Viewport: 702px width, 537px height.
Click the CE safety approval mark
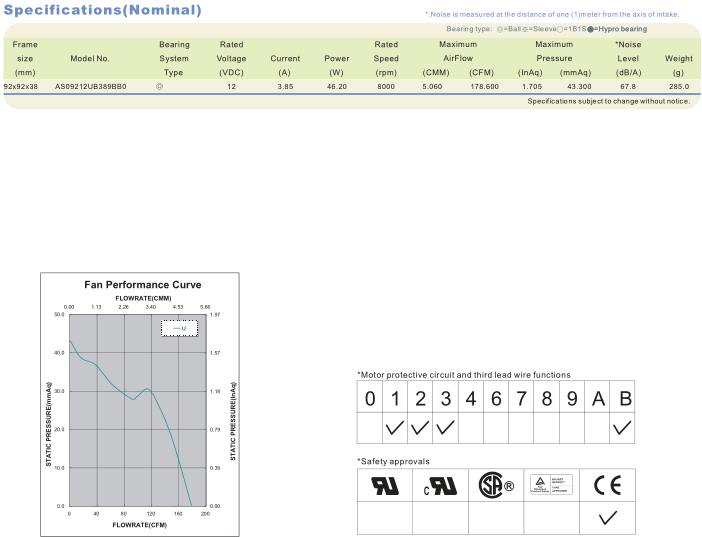(x=608, y=485)
